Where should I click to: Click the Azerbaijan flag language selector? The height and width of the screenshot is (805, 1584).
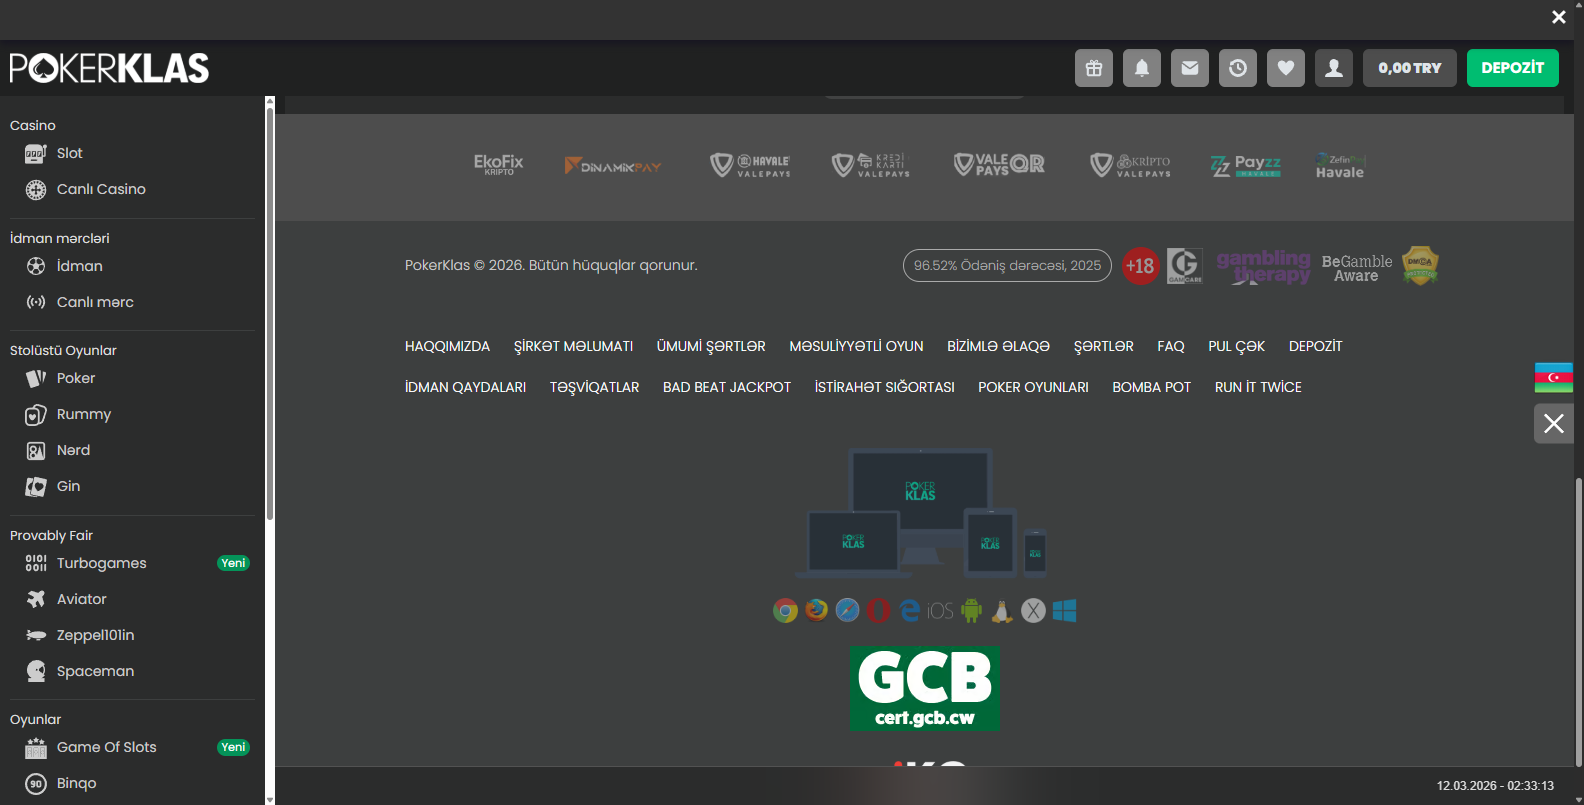[1553, 377]
